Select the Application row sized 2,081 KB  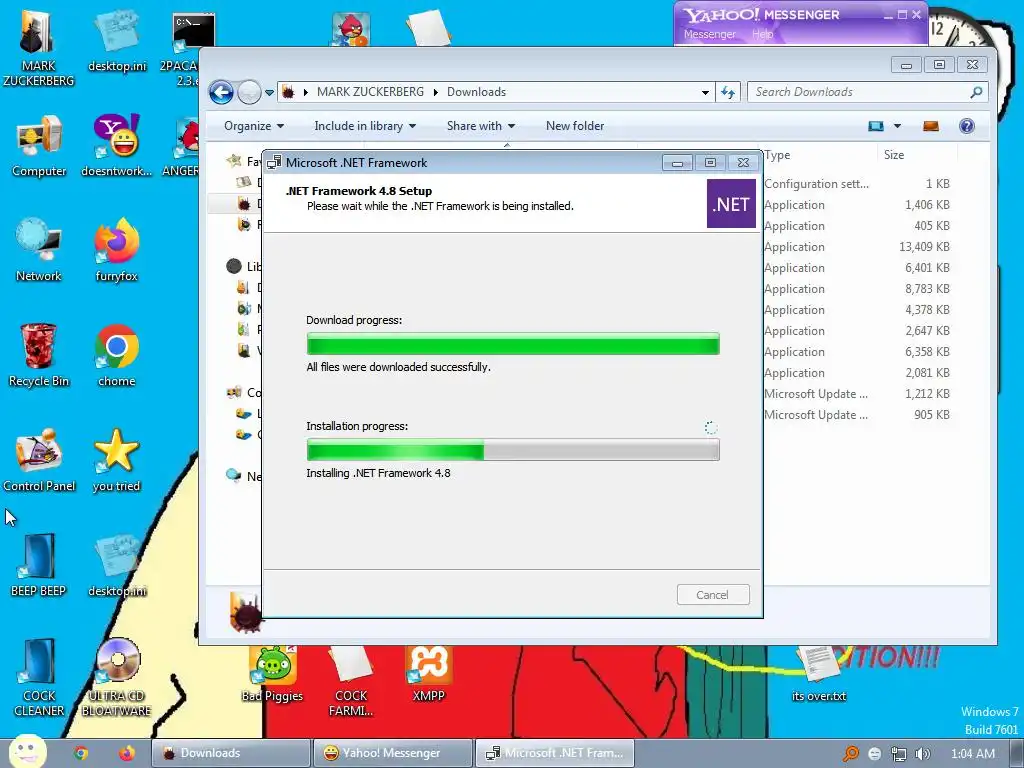coord(856,373)
